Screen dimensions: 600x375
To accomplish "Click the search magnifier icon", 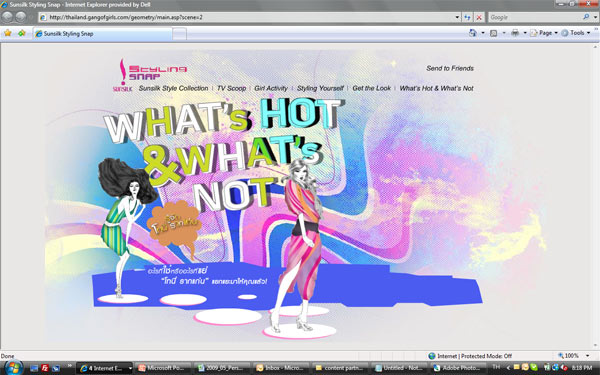I will pyautogui.click(x=586, y=17).
